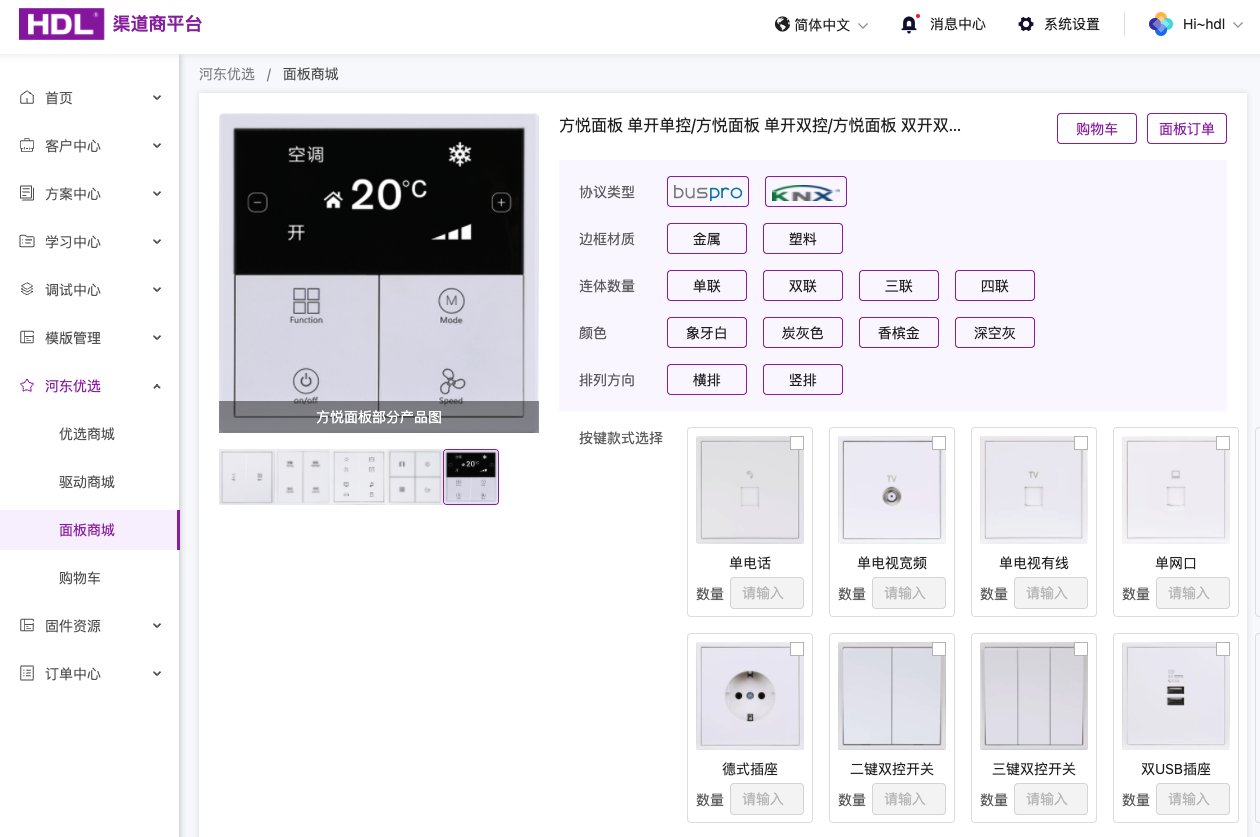Check the 单网口 checkbox

tap(1223, 443)
